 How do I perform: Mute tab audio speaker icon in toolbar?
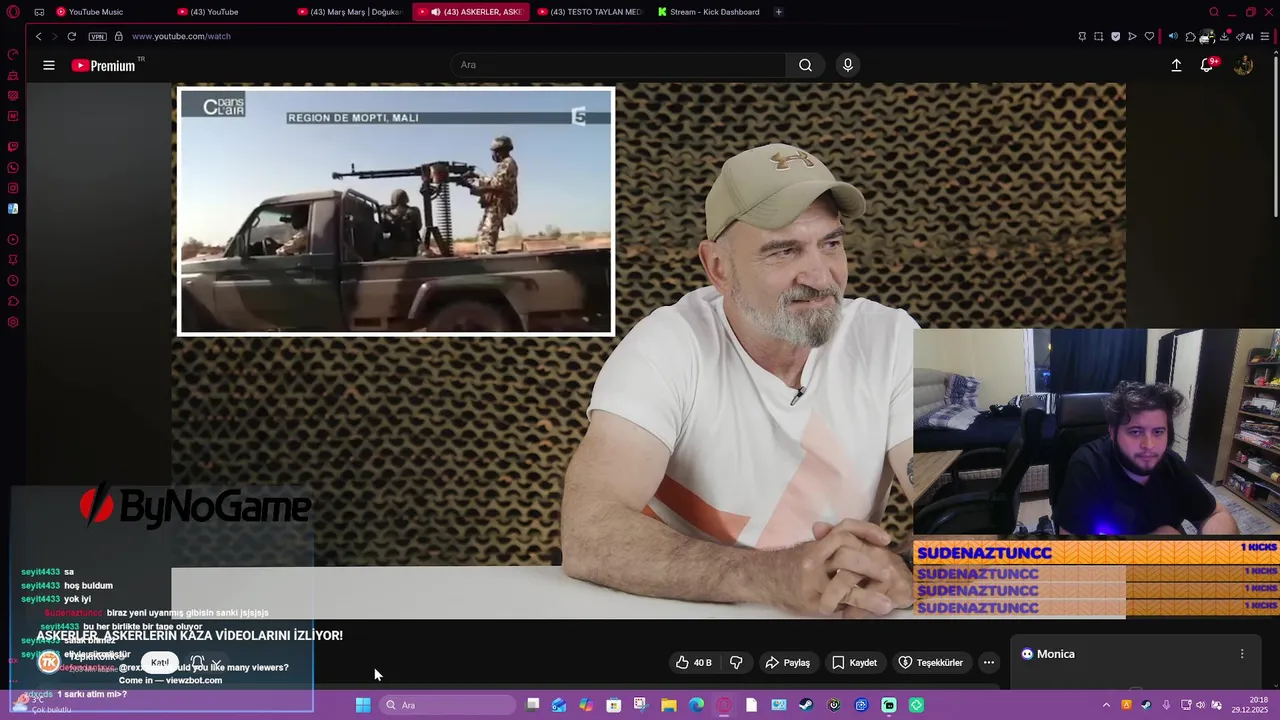click(x=1173, y=36)
